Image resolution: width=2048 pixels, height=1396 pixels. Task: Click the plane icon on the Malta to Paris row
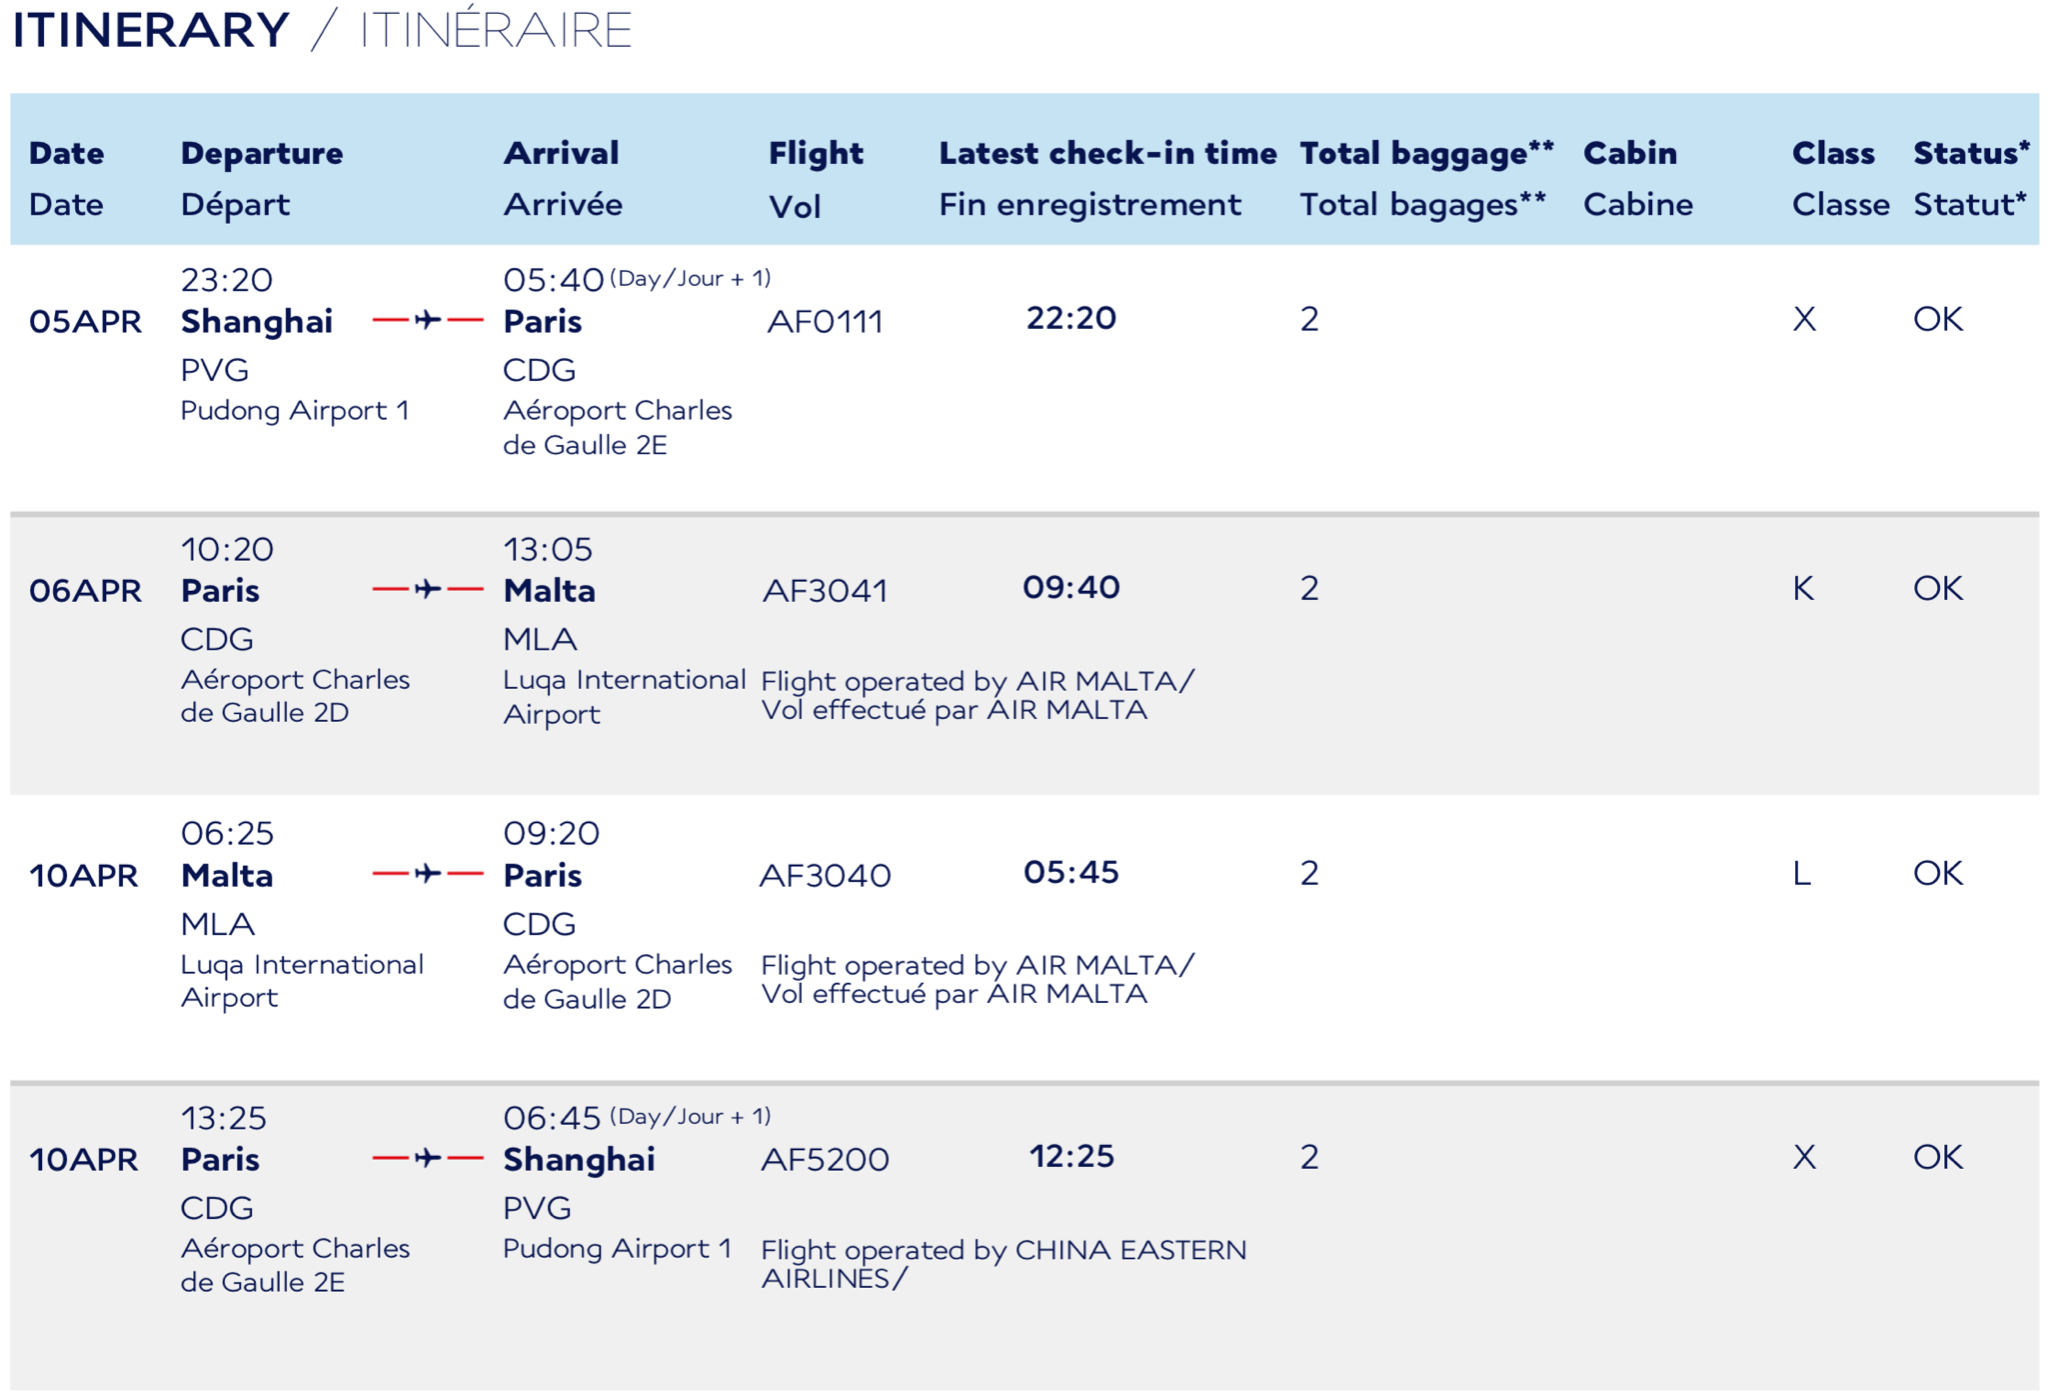coord(428,874)
